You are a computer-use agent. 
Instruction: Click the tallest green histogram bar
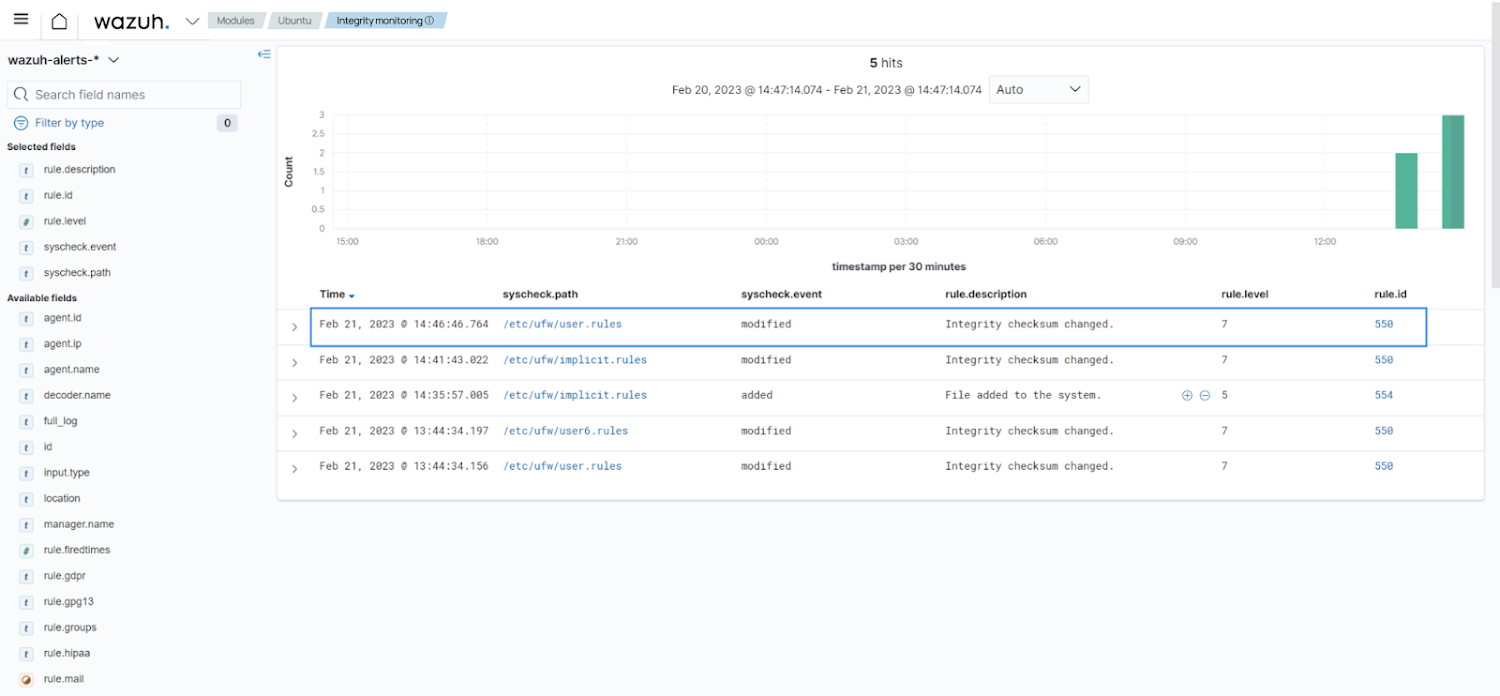click(1452, 172)
